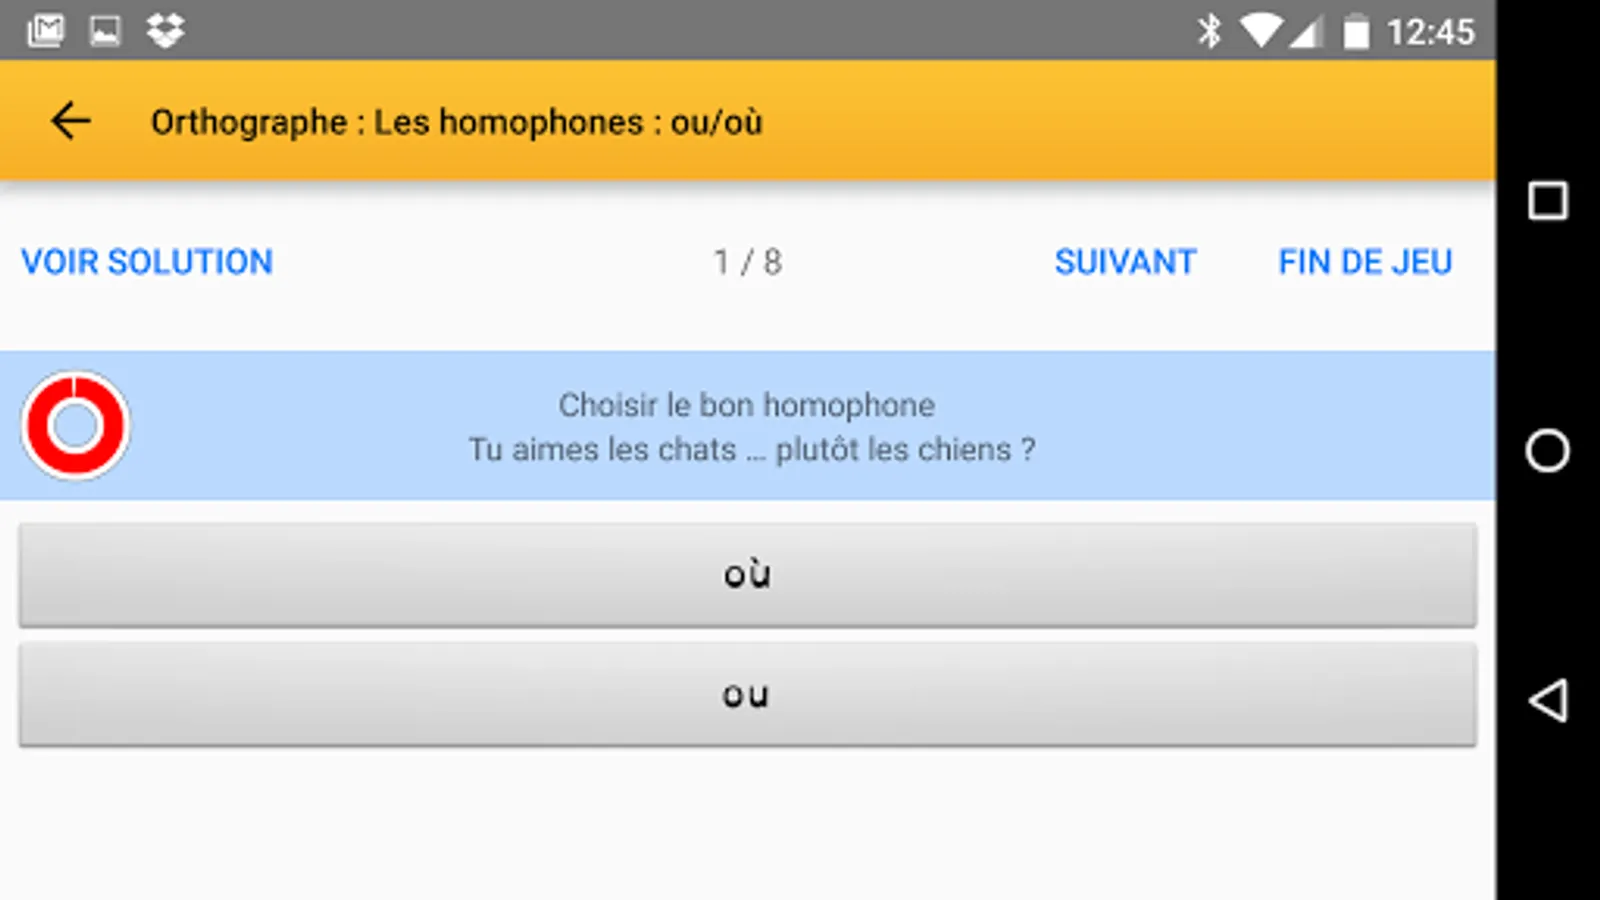
Task: Open the Dropbox notification icon
Action: click(165, 31)
